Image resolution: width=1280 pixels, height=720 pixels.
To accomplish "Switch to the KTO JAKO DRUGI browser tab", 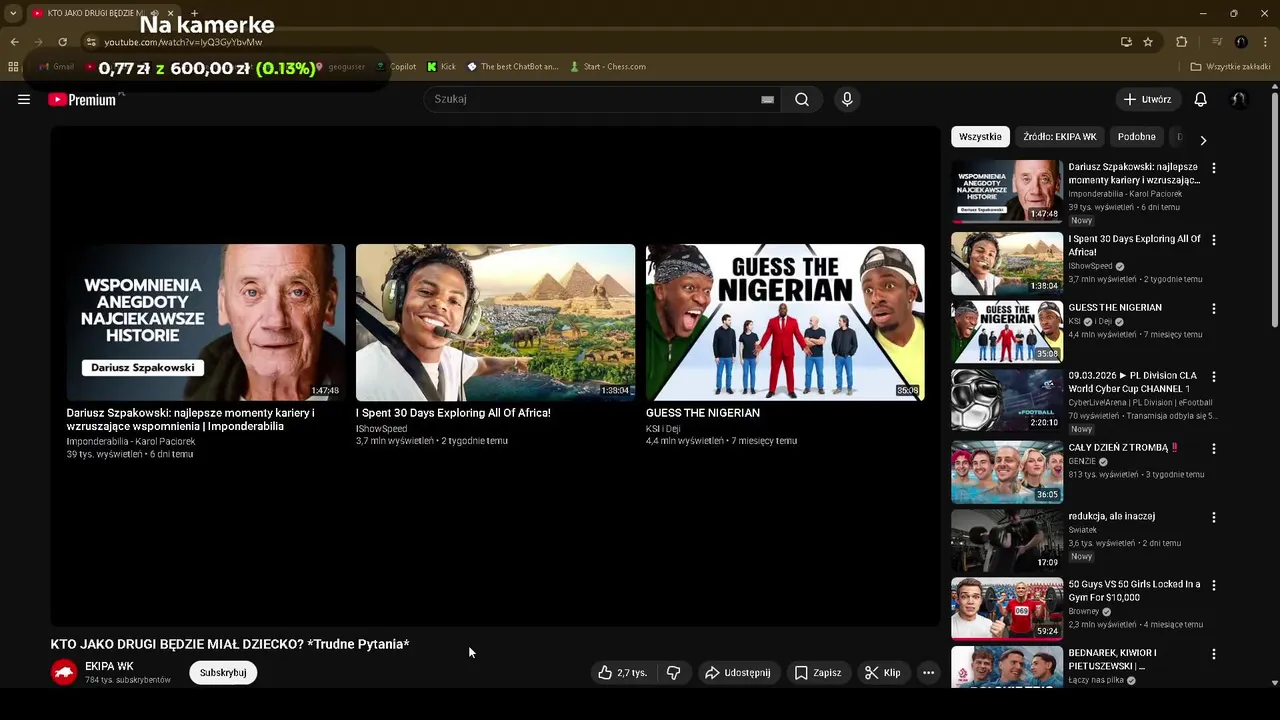I will click(x=95, y=13).
